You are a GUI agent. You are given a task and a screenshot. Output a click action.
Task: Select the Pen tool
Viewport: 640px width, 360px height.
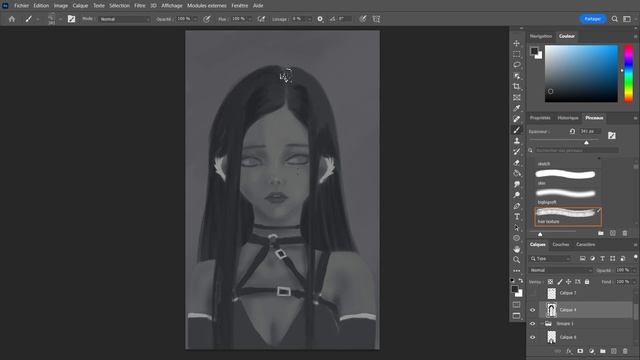517,206
